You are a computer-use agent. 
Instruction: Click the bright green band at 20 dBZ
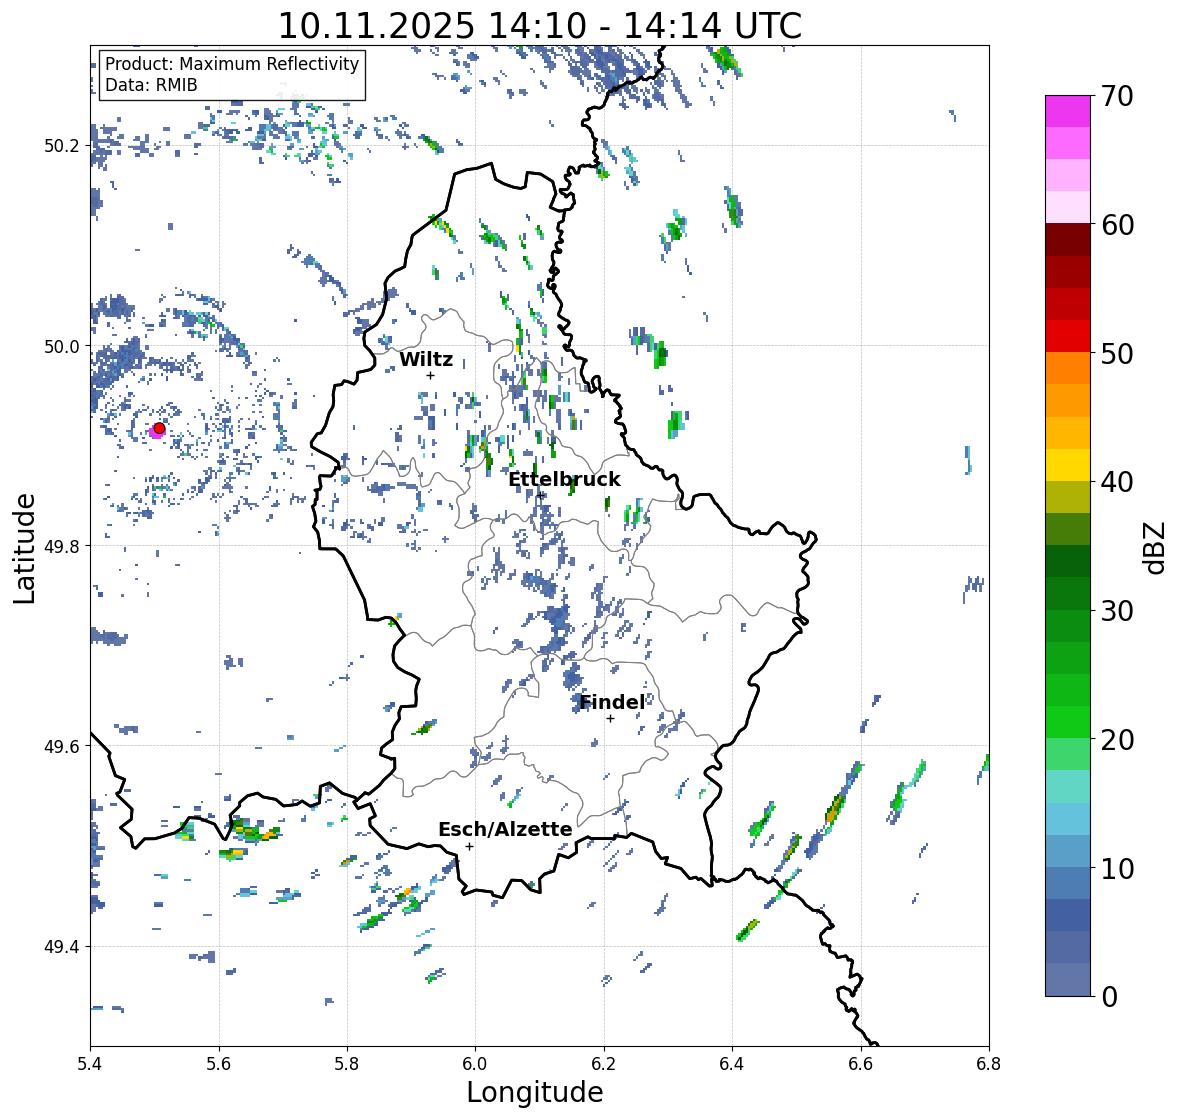click(1067, 722)
